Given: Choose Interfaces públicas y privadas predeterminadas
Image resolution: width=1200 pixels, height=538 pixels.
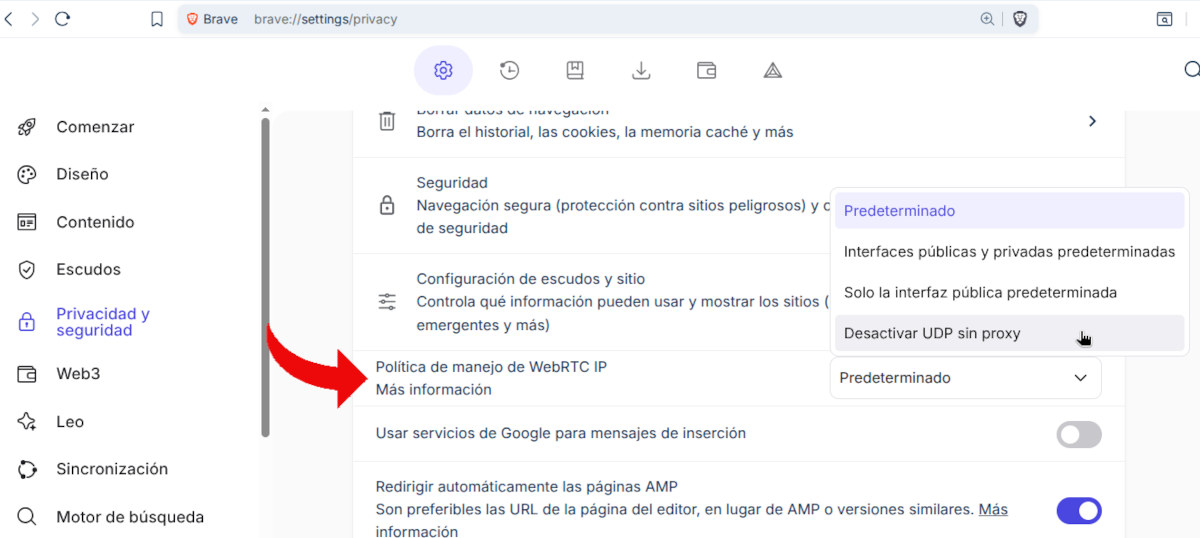Looking at the screenshot, I should 1009,252.
